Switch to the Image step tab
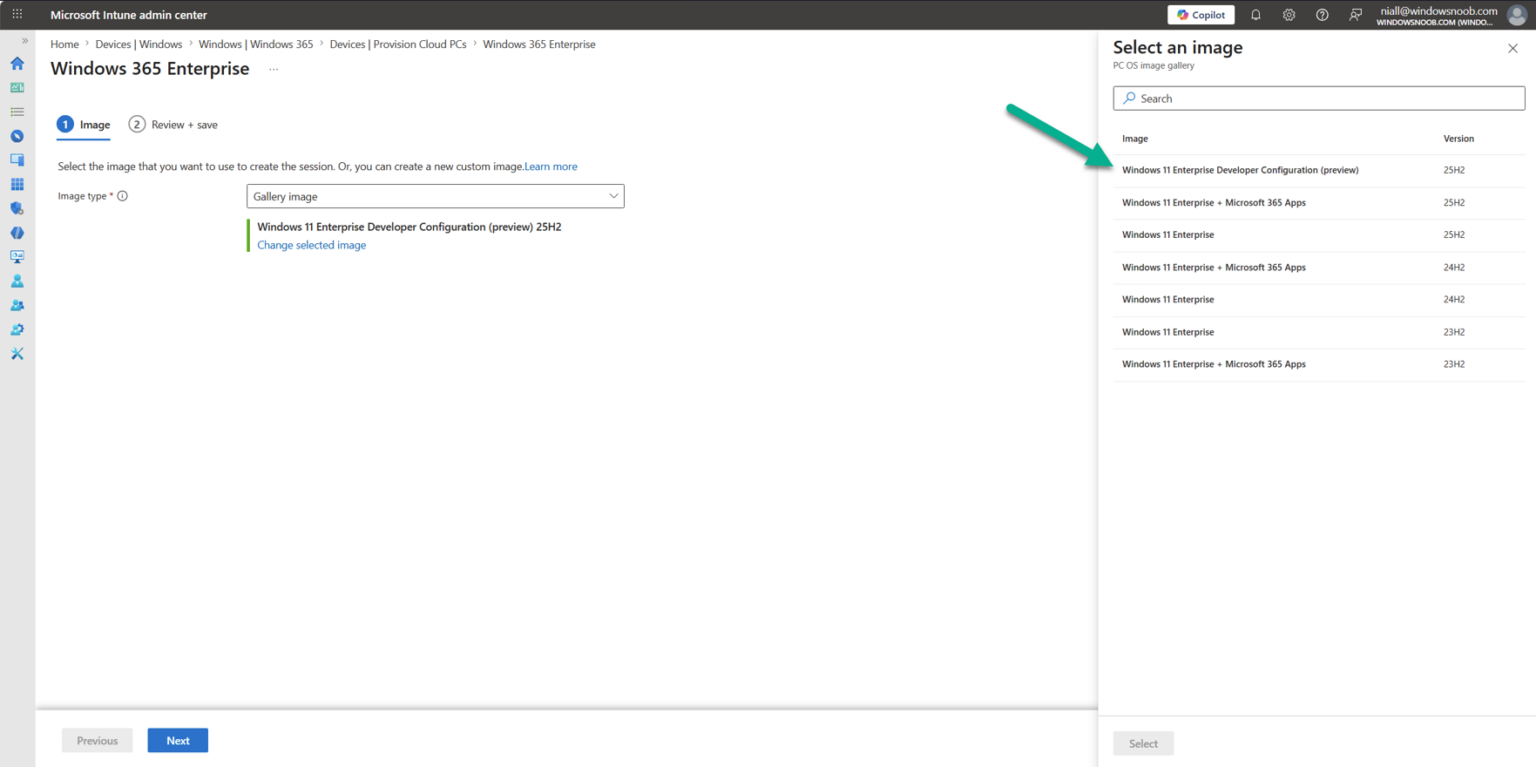Screen dimensions: 1536x767 point(84,125)
